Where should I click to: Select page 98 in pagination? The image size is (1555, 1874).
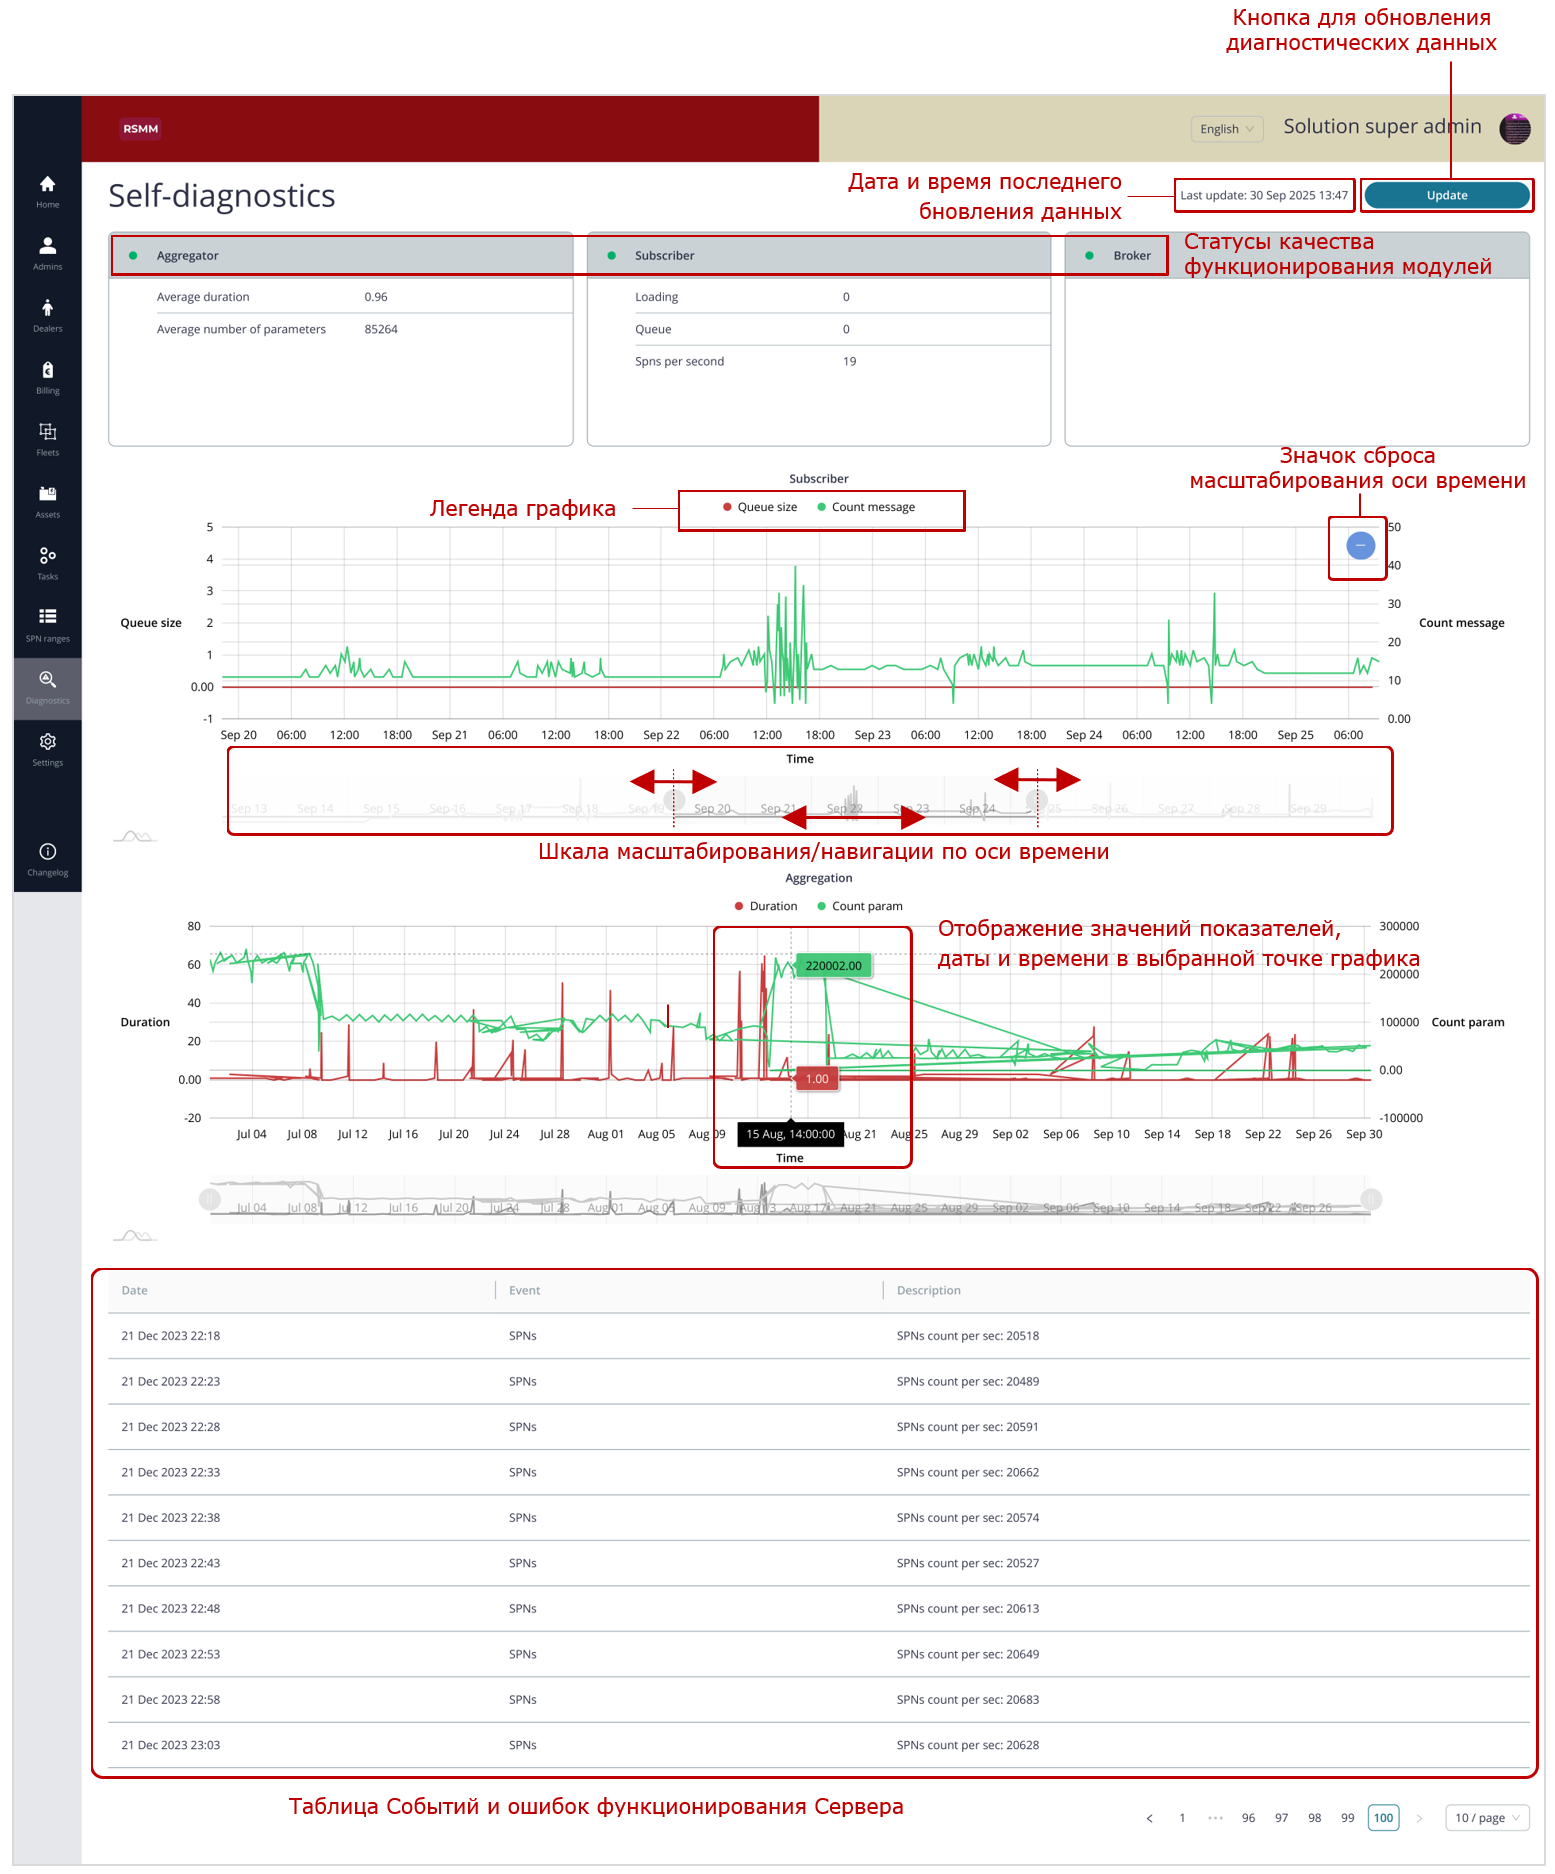1314,1818
